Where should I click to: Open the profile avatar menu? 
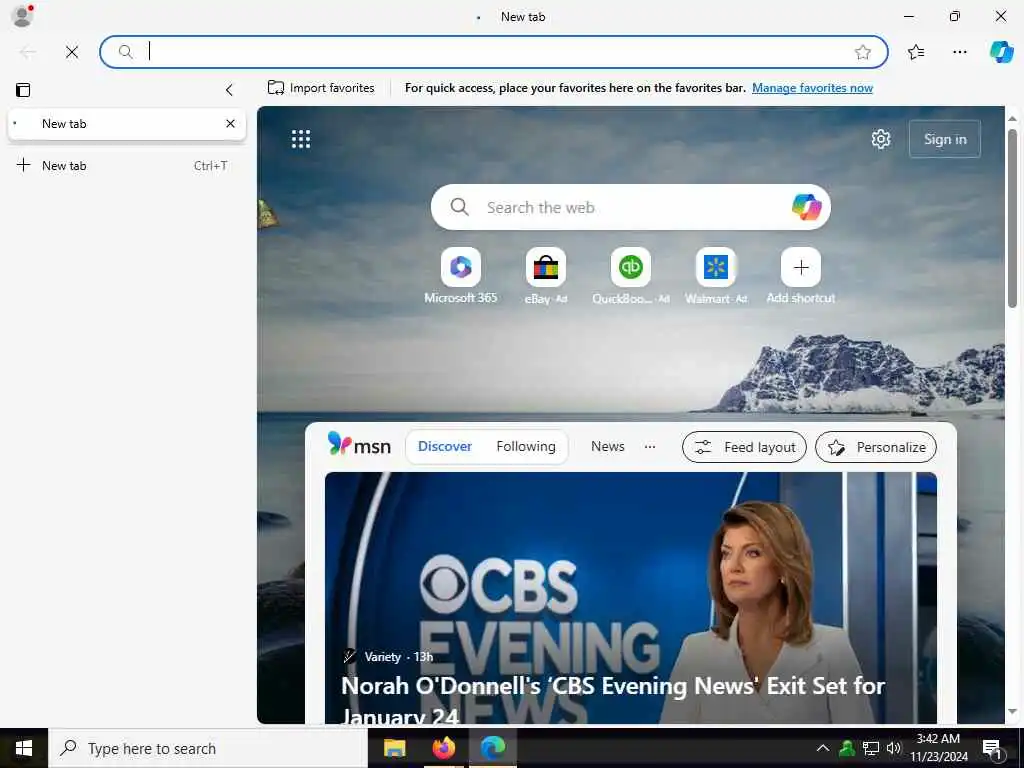[x=22, y=16]
